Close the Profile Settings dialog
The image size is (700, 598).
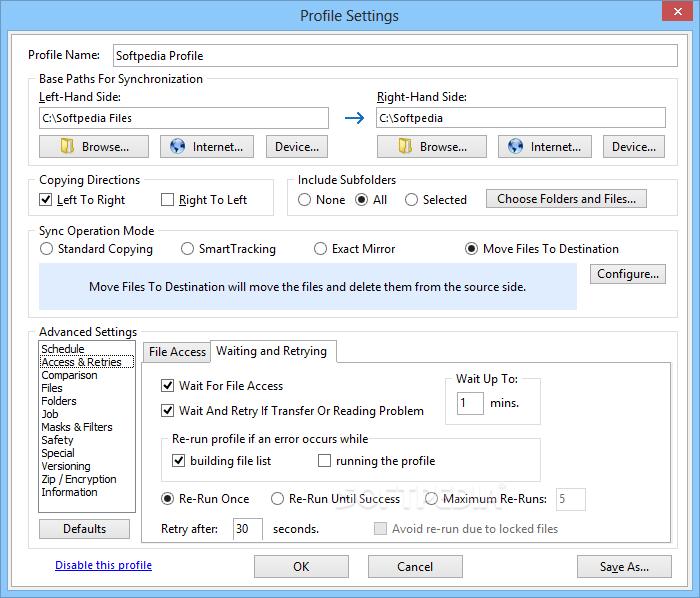[x=677, y=11]
